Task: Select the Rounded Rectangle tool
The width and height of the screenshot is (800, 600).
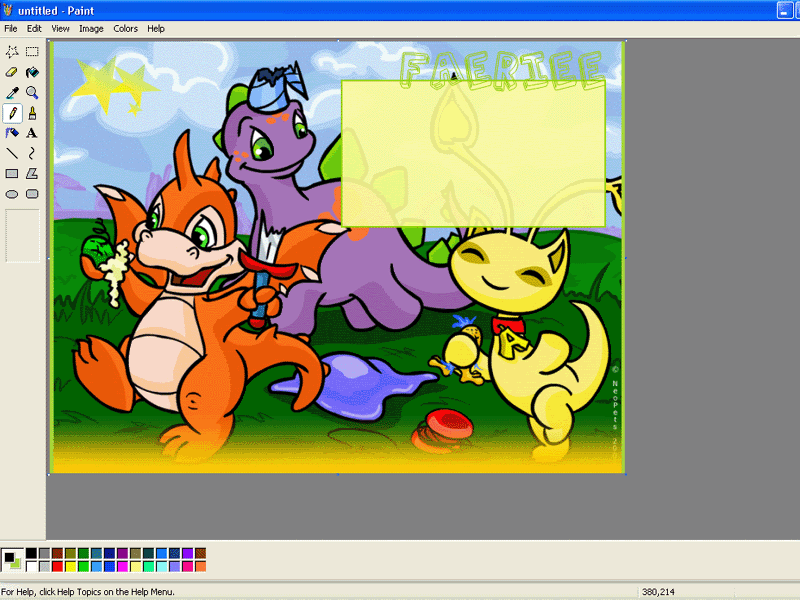Action: [32, 194]
